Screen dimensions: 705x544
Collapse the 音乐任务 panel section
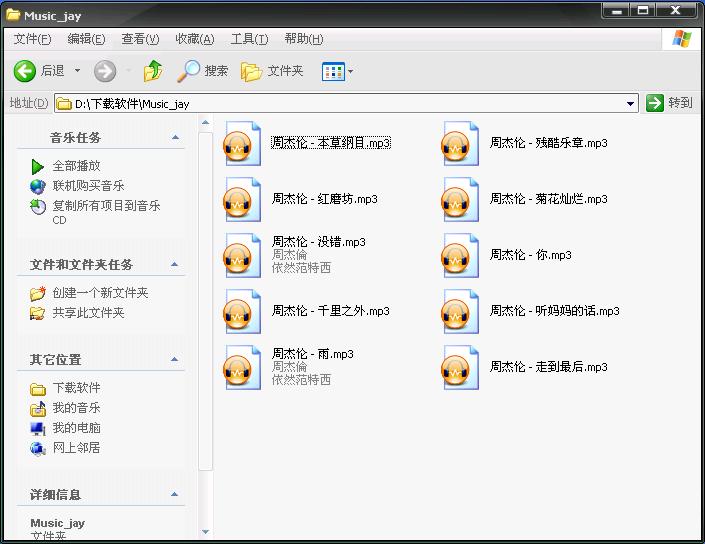point(176,138)
